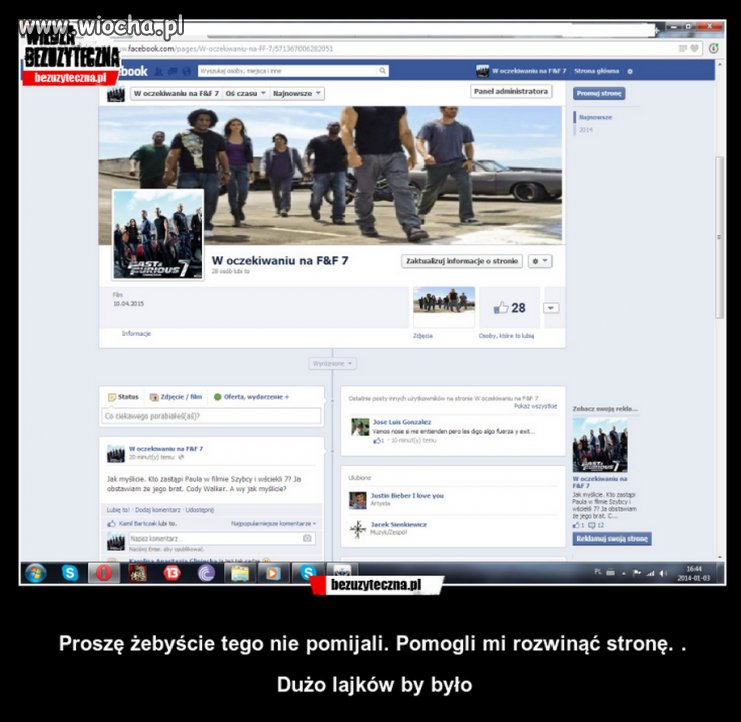
Task: Open the Informacje link
Action: (136, 334)
